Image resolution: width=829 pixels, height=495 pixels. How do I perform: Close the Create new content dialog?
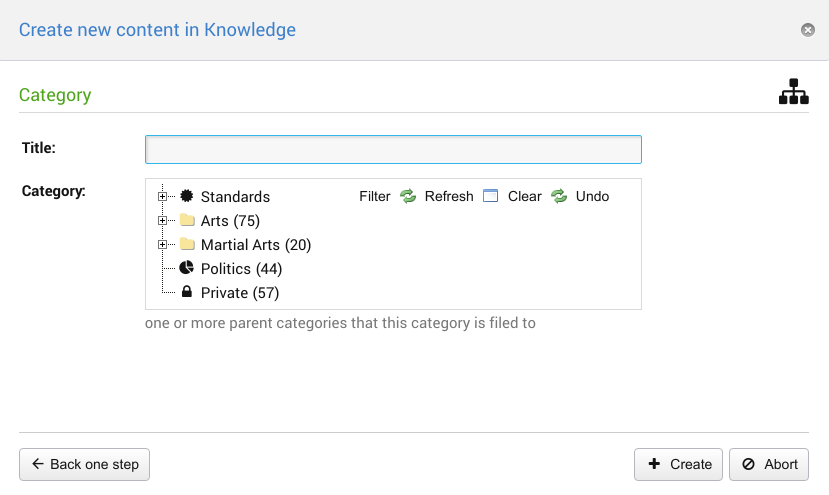coord(808,30)
